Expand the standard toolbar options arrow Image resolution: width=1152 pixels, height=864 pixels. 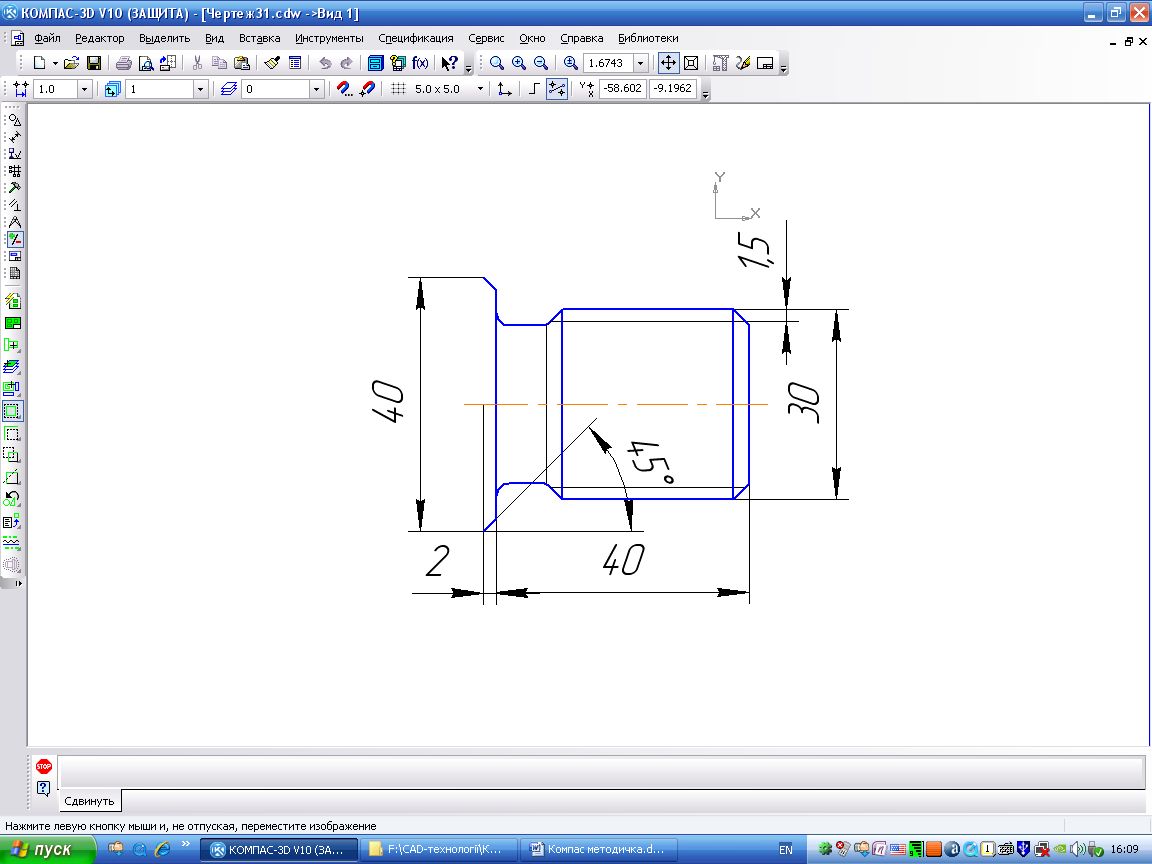tap(469, 68)
